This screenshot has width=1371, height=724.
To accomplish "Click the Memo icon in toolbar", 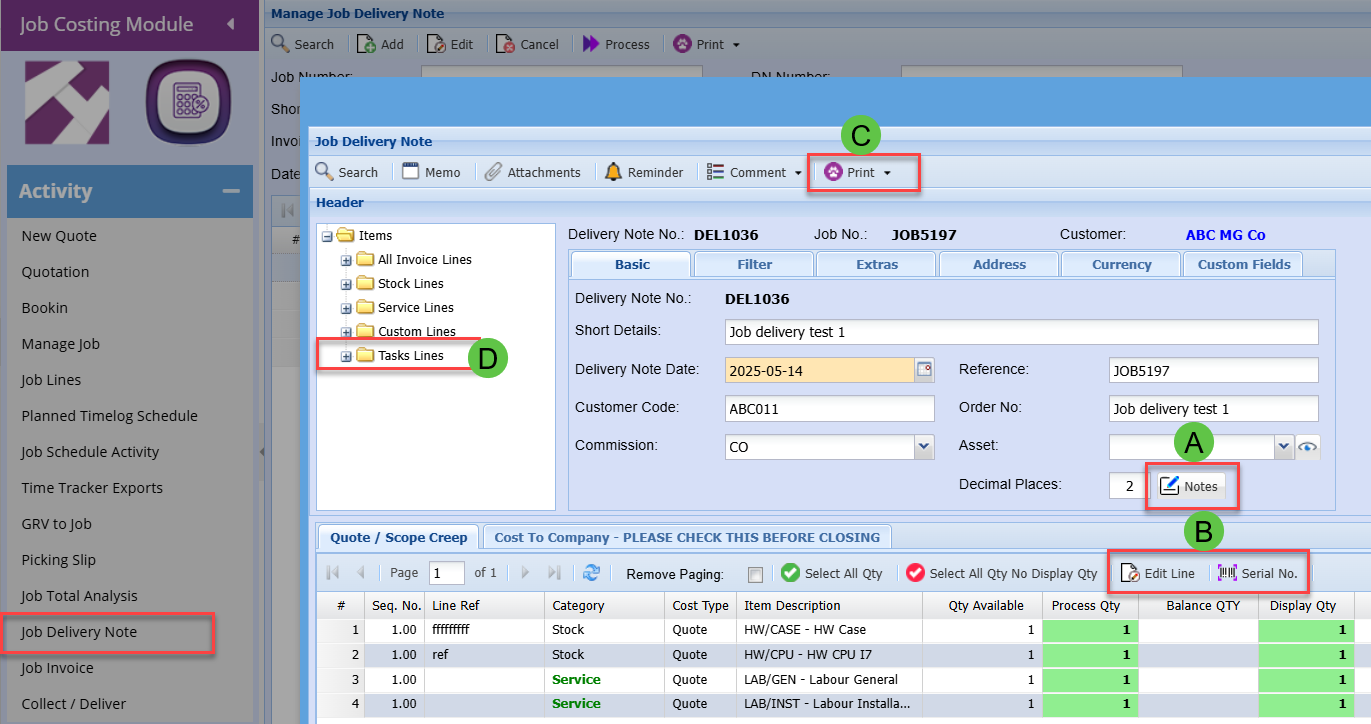I will pyautogui.click(x=411, y=172).
